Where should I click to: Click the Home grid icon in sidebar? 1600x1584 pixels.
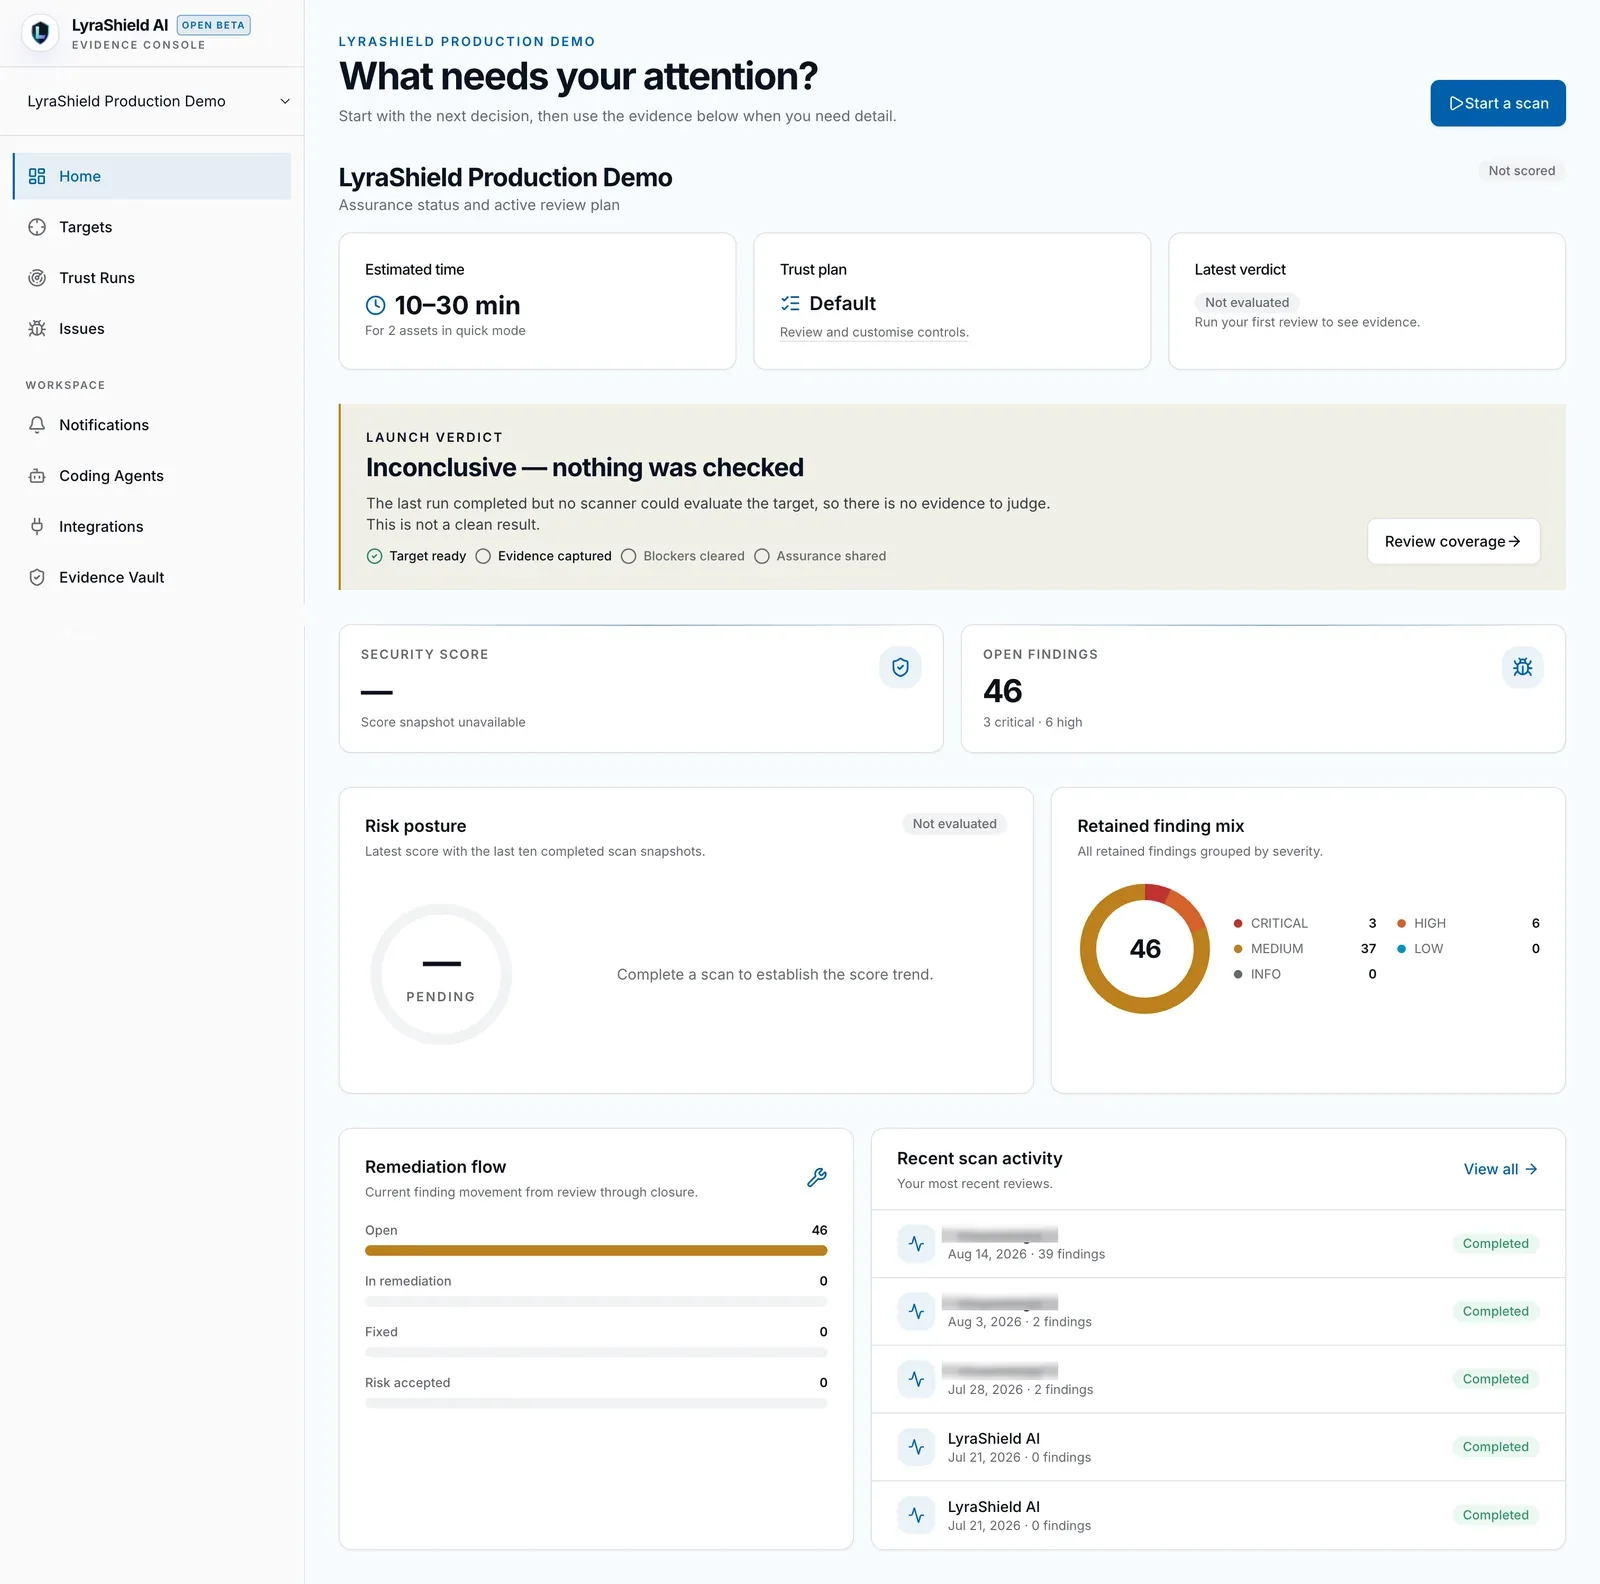(x=37, y=176)
